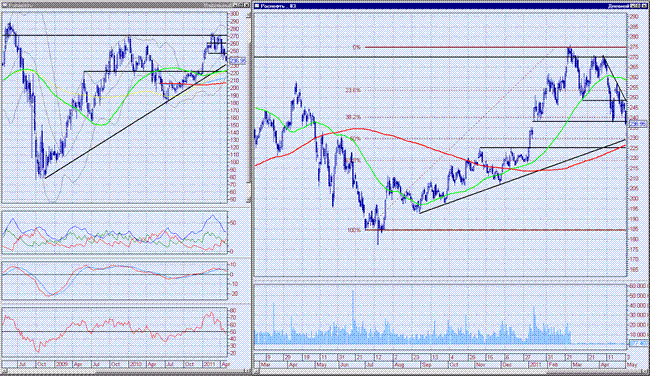
Task: Click the left chart window's title icon
Action: coord(5,5)
